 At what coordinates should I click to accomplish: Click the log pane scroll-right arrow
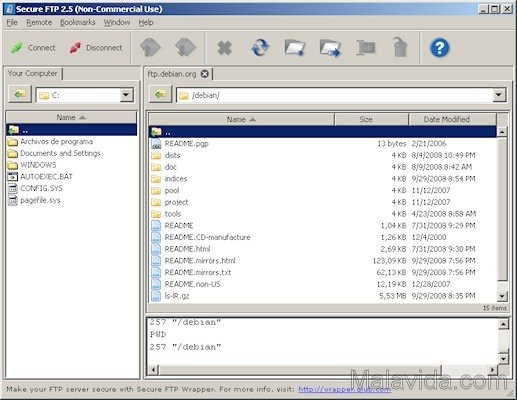click(x=492, y=369)
